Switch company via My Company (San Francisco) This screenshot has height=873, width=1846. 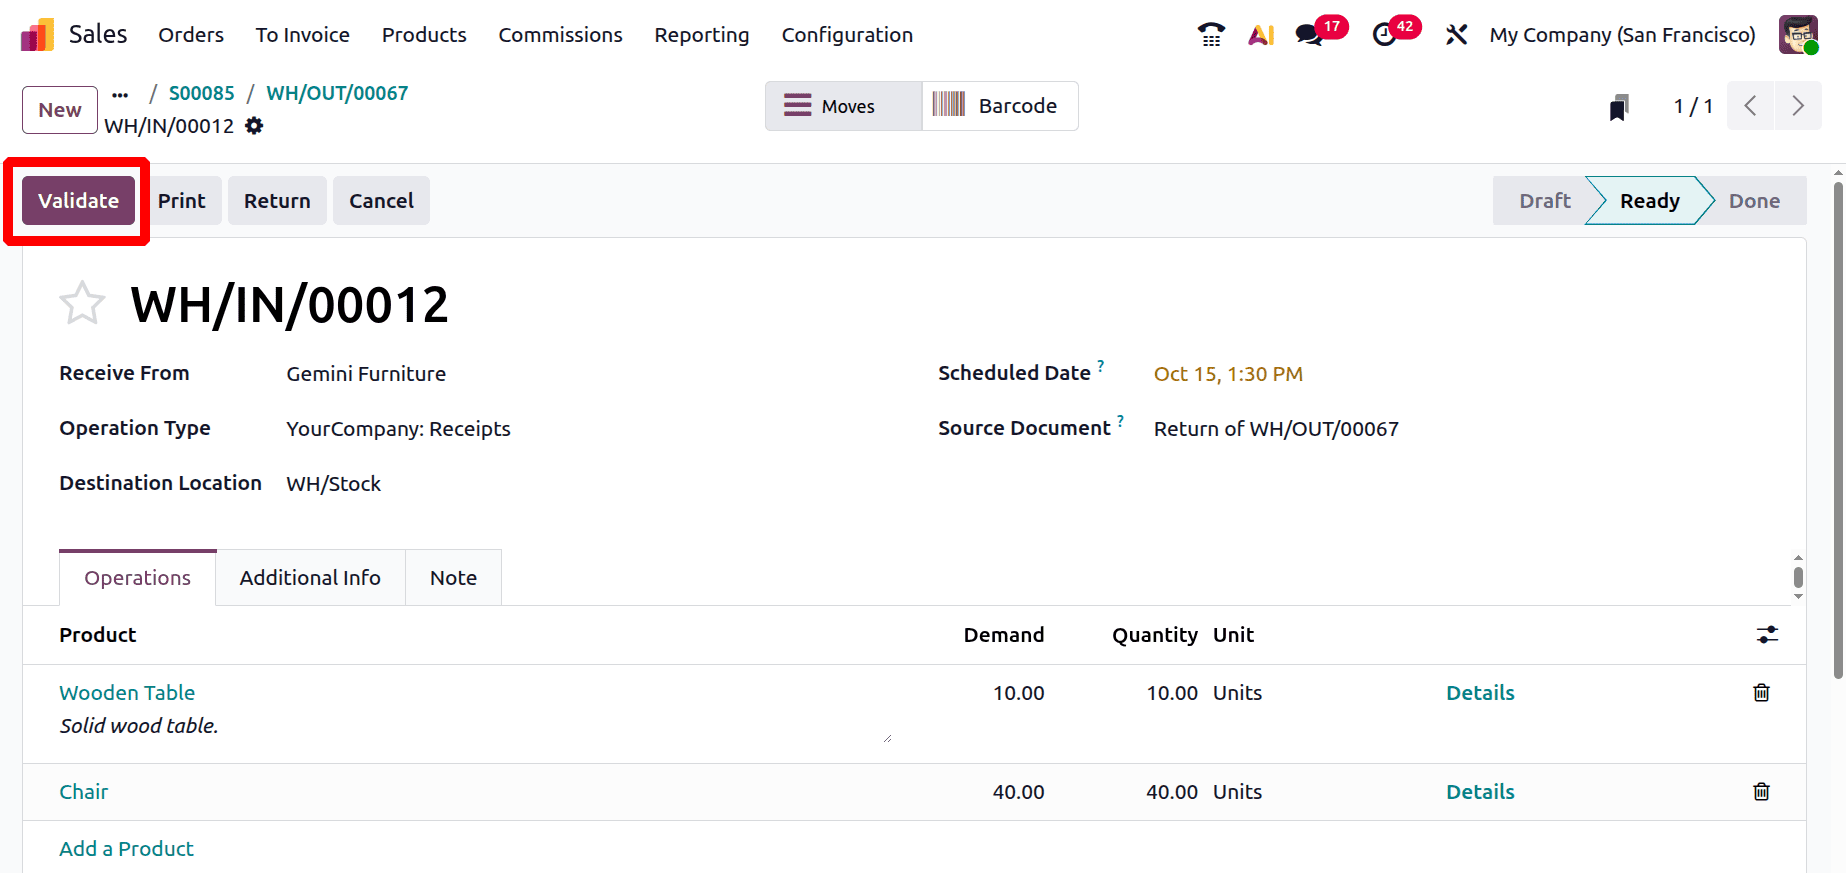(x=1622, y=35)
